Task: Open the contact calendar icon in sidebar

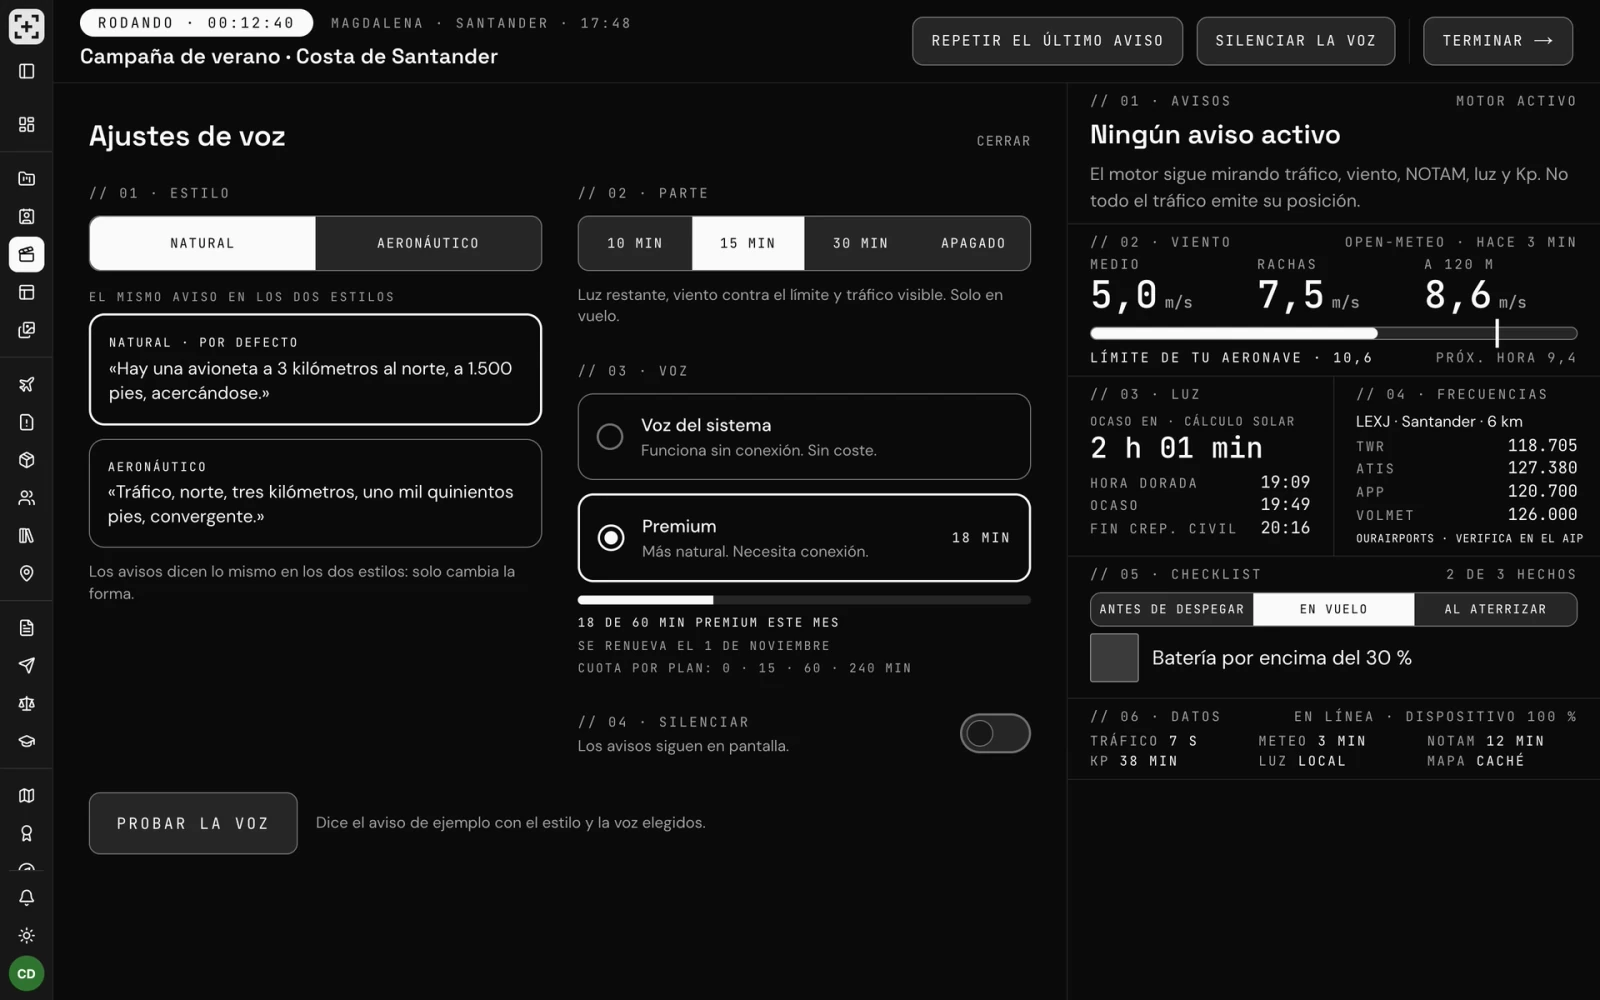Action: 27,216
